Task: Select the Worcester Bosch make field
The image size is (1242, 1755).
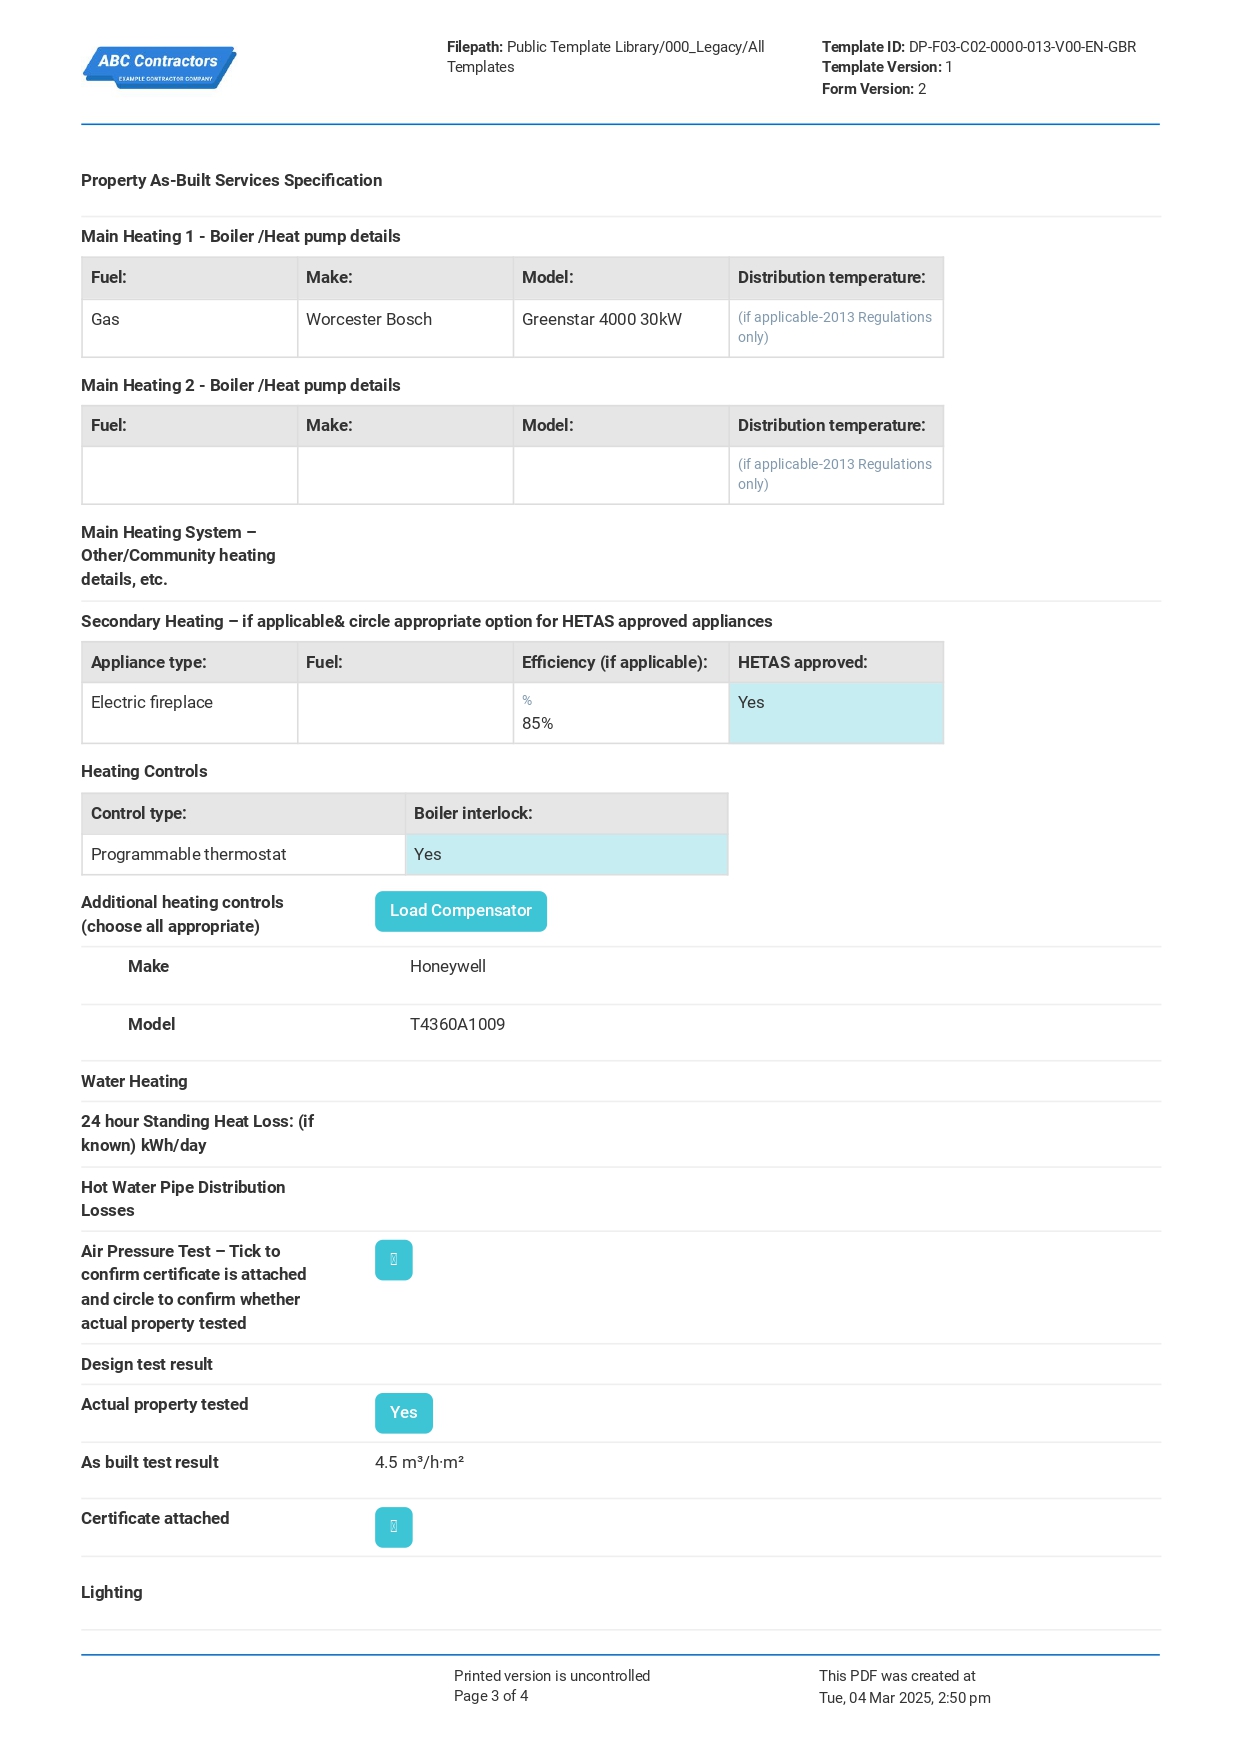Action: tap(405, 328)
